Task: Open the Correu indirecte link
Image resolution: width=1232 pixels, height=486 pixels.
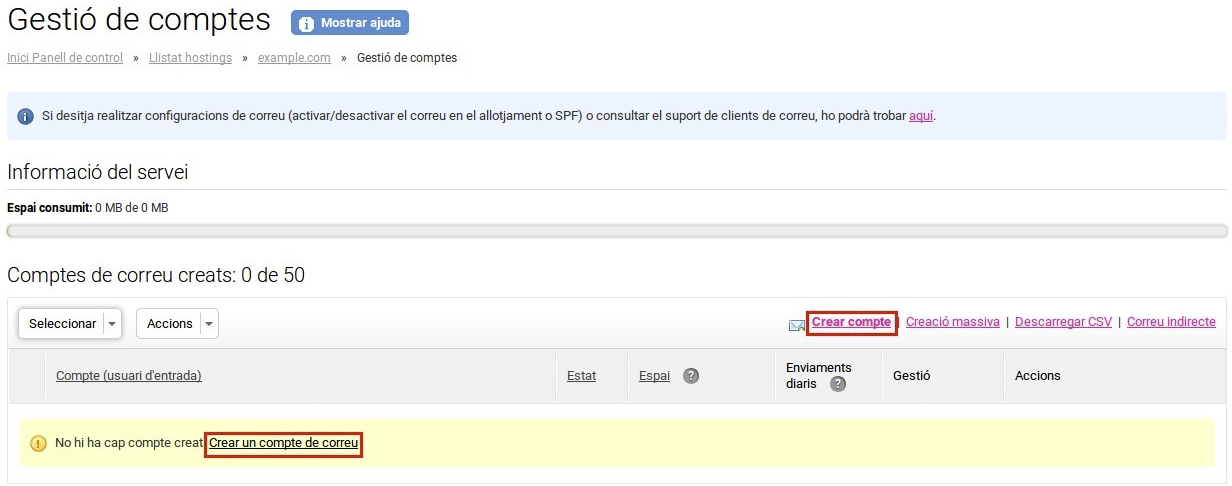Action: 1171,322
